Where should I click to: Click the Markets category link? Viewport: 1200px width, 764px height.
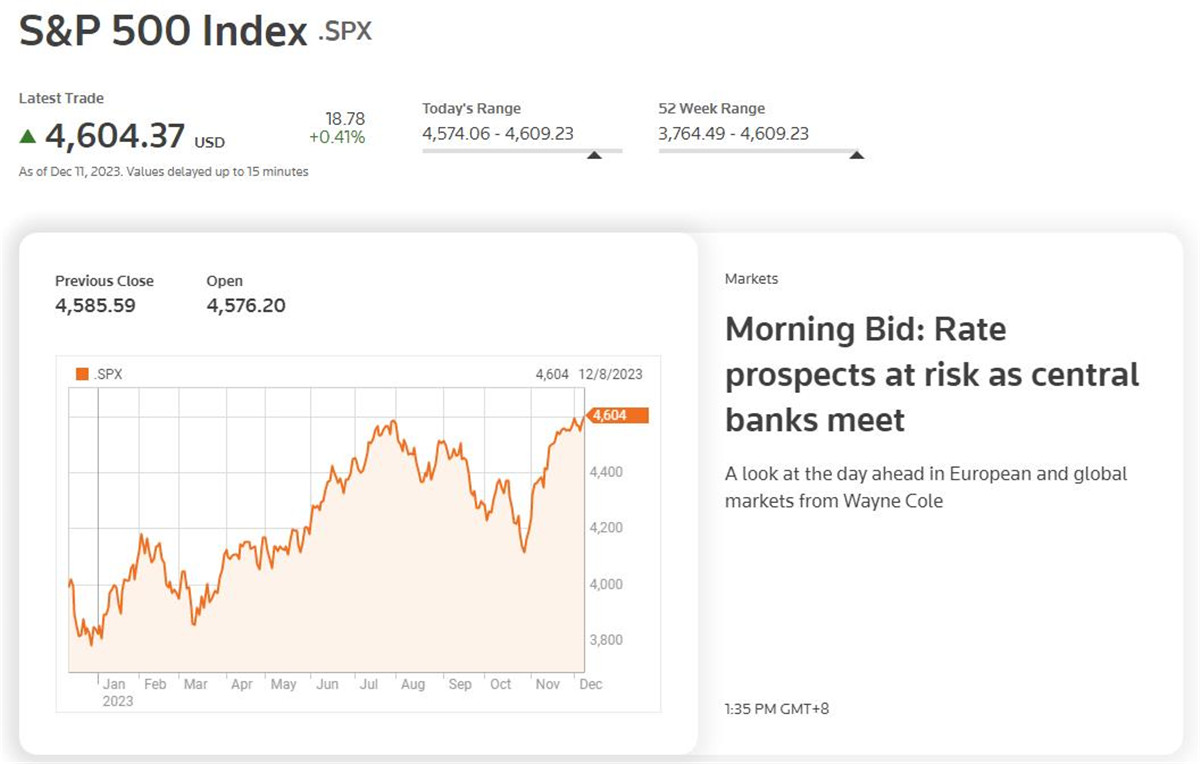click(751, 279)
